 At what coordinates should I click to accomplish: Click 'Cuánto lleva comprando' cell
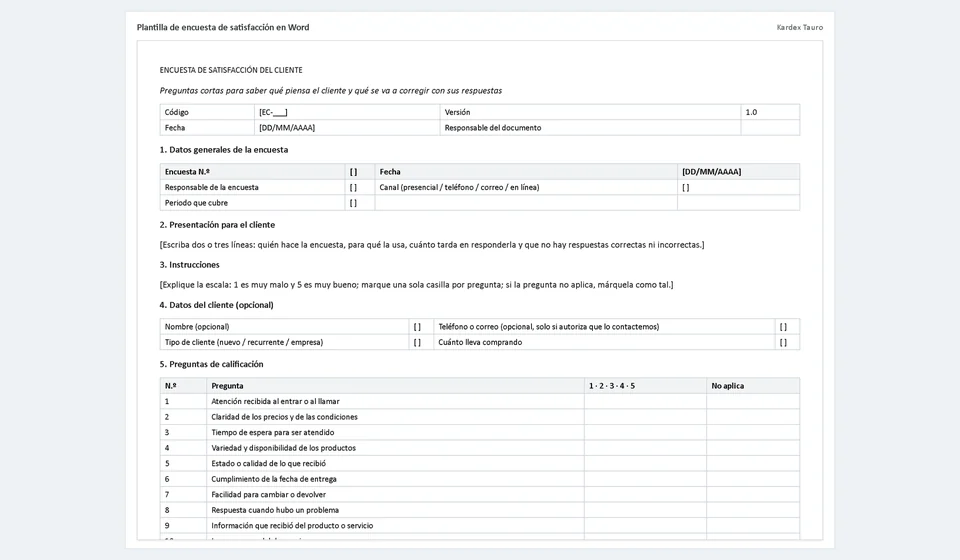(x=604, y=343)
